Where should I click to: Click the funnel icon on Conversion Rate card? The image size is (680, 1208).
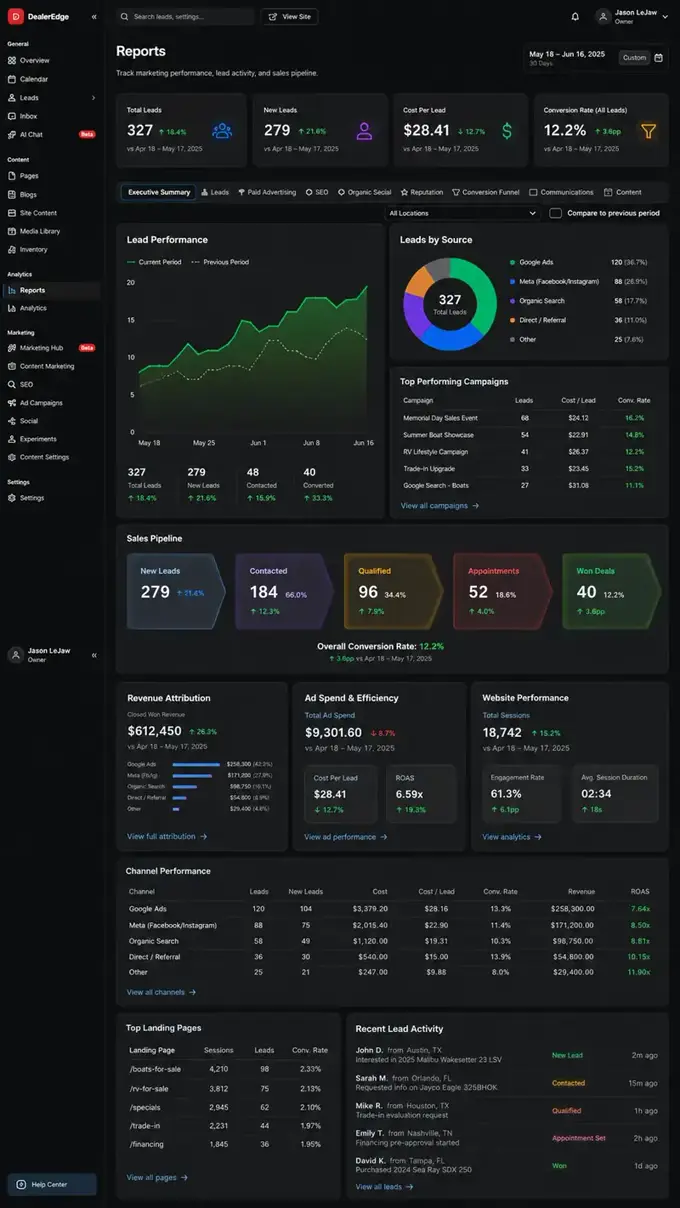(648, 131)
